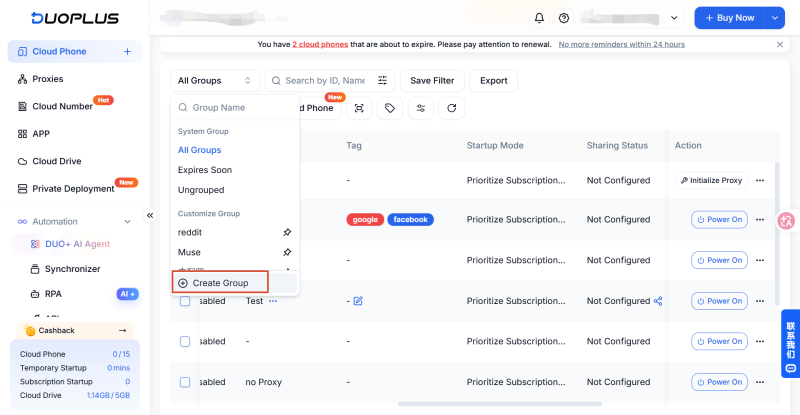Tick the checkbox in no Proxy row

point(185,382)
